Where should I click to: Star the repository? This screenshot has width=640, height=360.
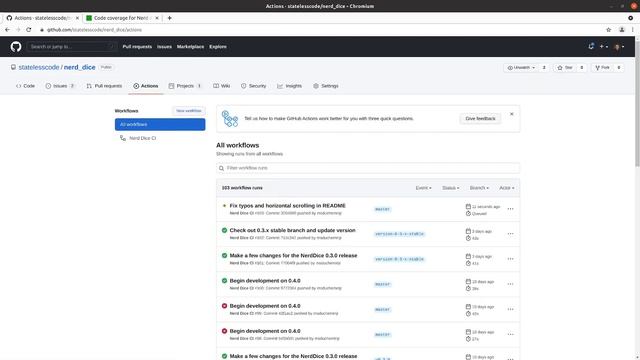pos(565,68)
